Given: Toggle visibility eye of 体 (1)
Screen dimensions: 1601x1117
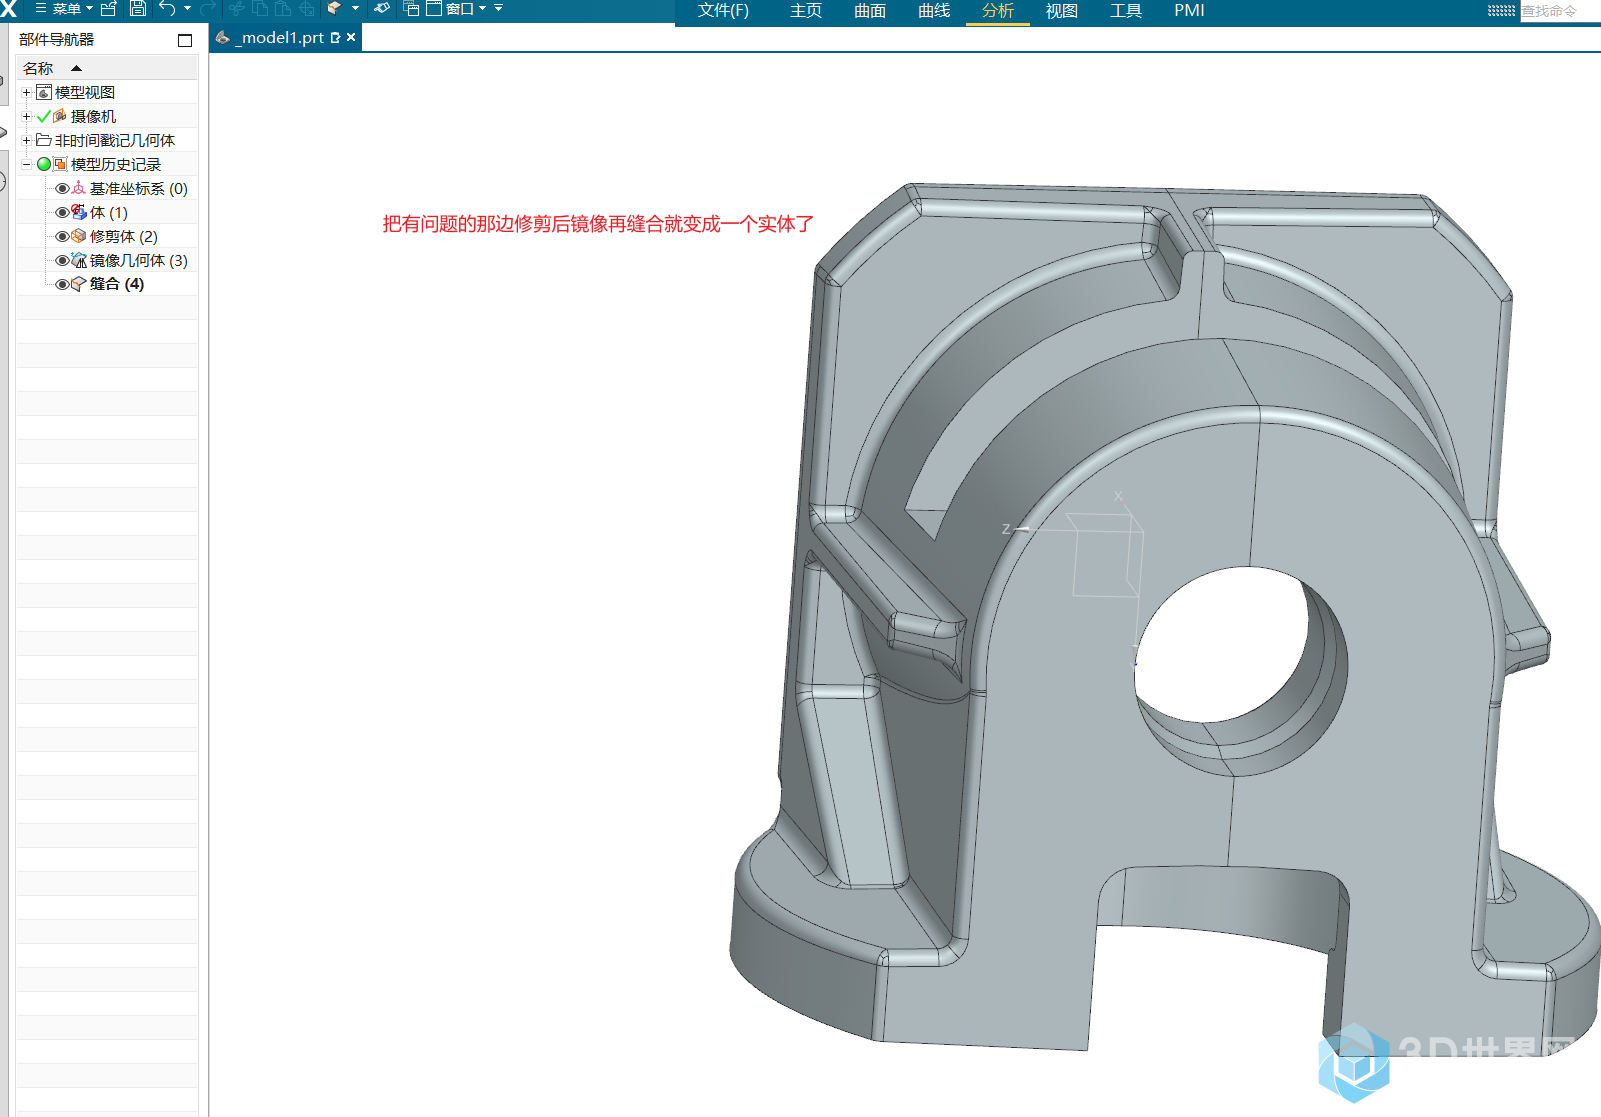Looking at the screenshot, I should [x=62, y=213].
